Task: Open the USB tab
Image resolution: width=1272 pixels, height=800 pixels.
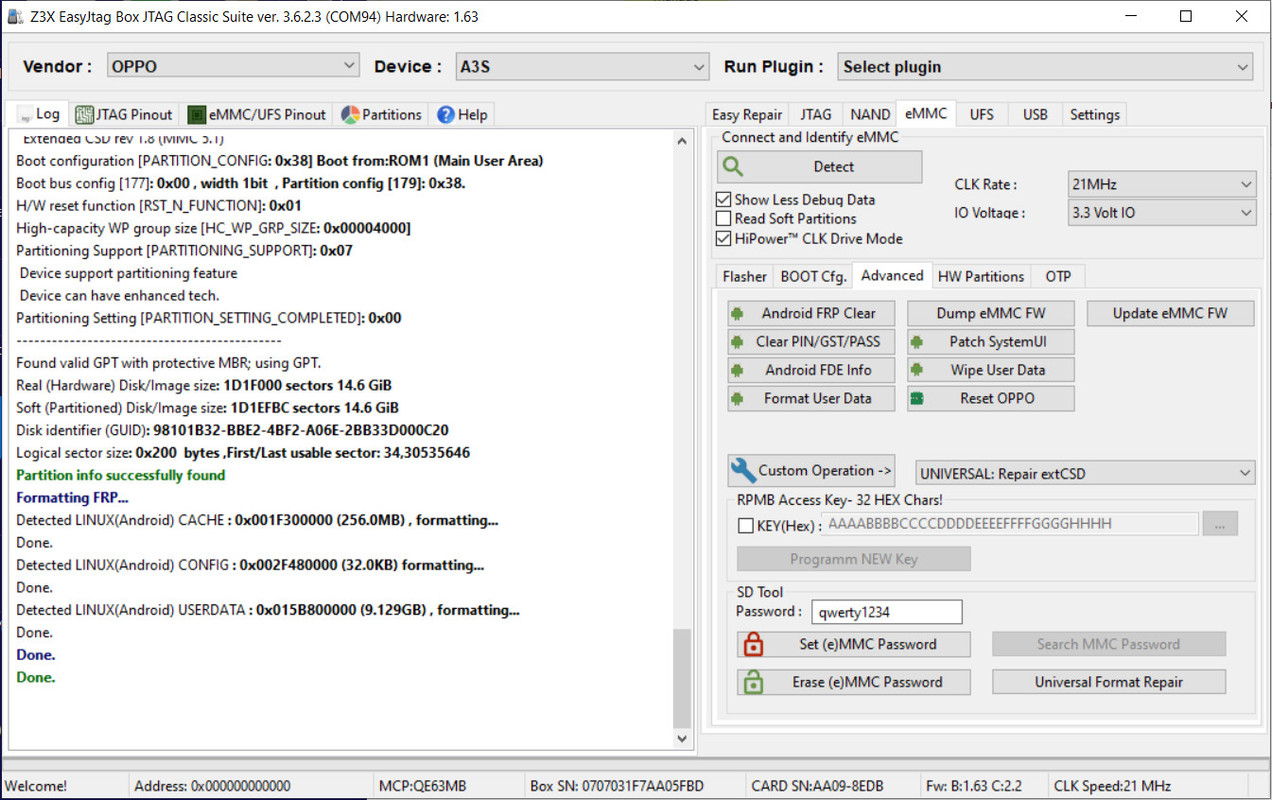Action: [1035, 115]
